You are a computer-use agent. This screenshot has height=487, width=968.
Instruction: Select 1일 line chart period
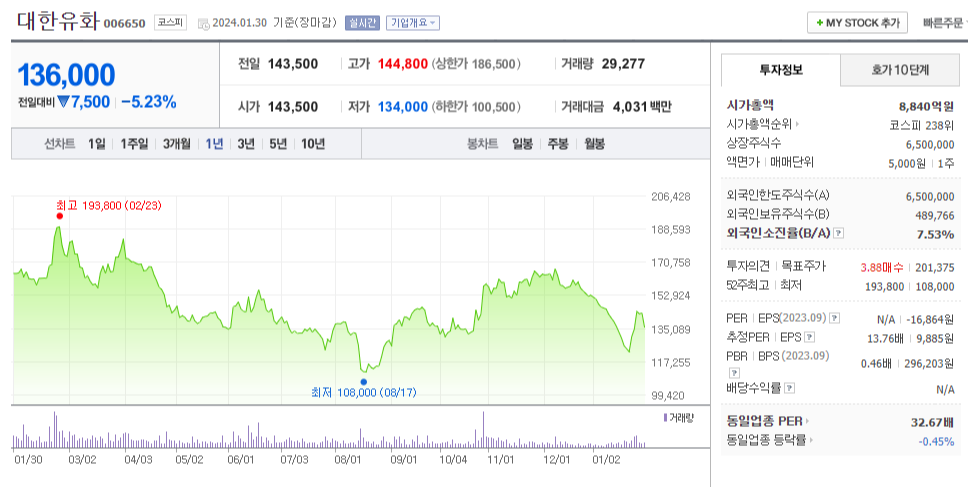tap(96, 144)
